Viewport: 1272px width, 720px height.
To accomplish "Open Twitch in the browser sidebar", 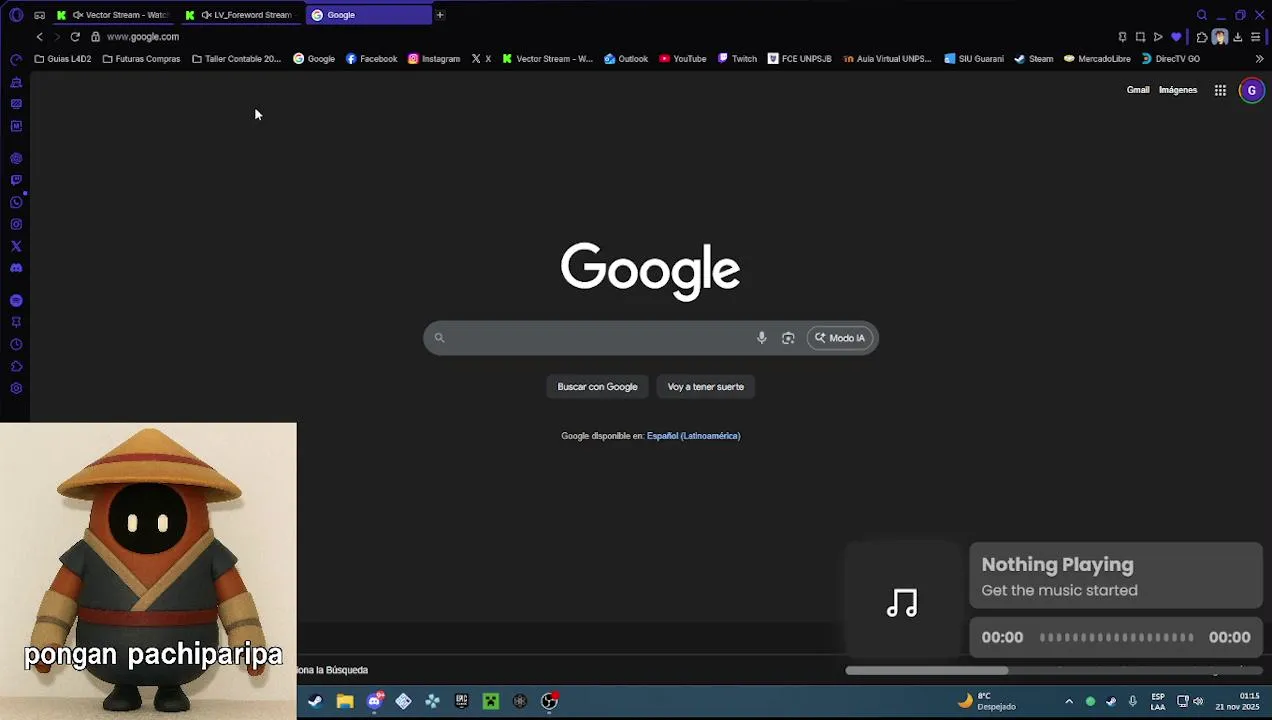I will pyautogui.click(x=16, y=180).
